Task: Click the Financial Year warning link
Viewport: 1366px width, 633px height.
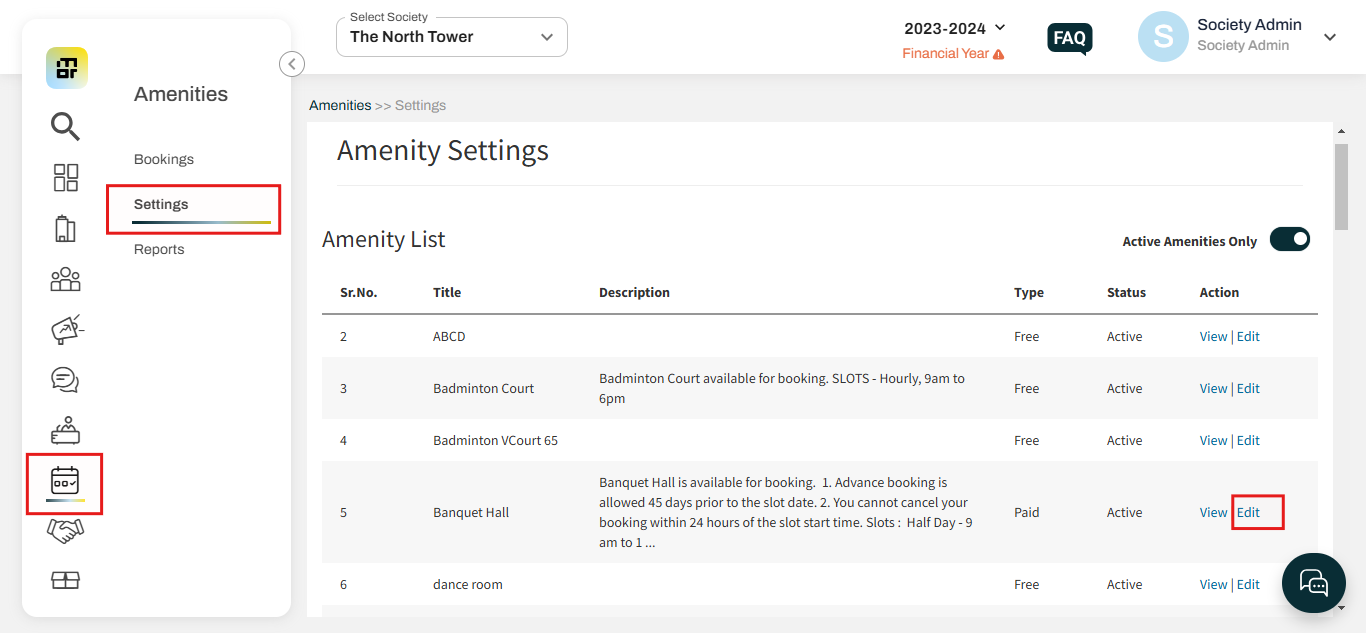Action: click(x=954, y=52)
